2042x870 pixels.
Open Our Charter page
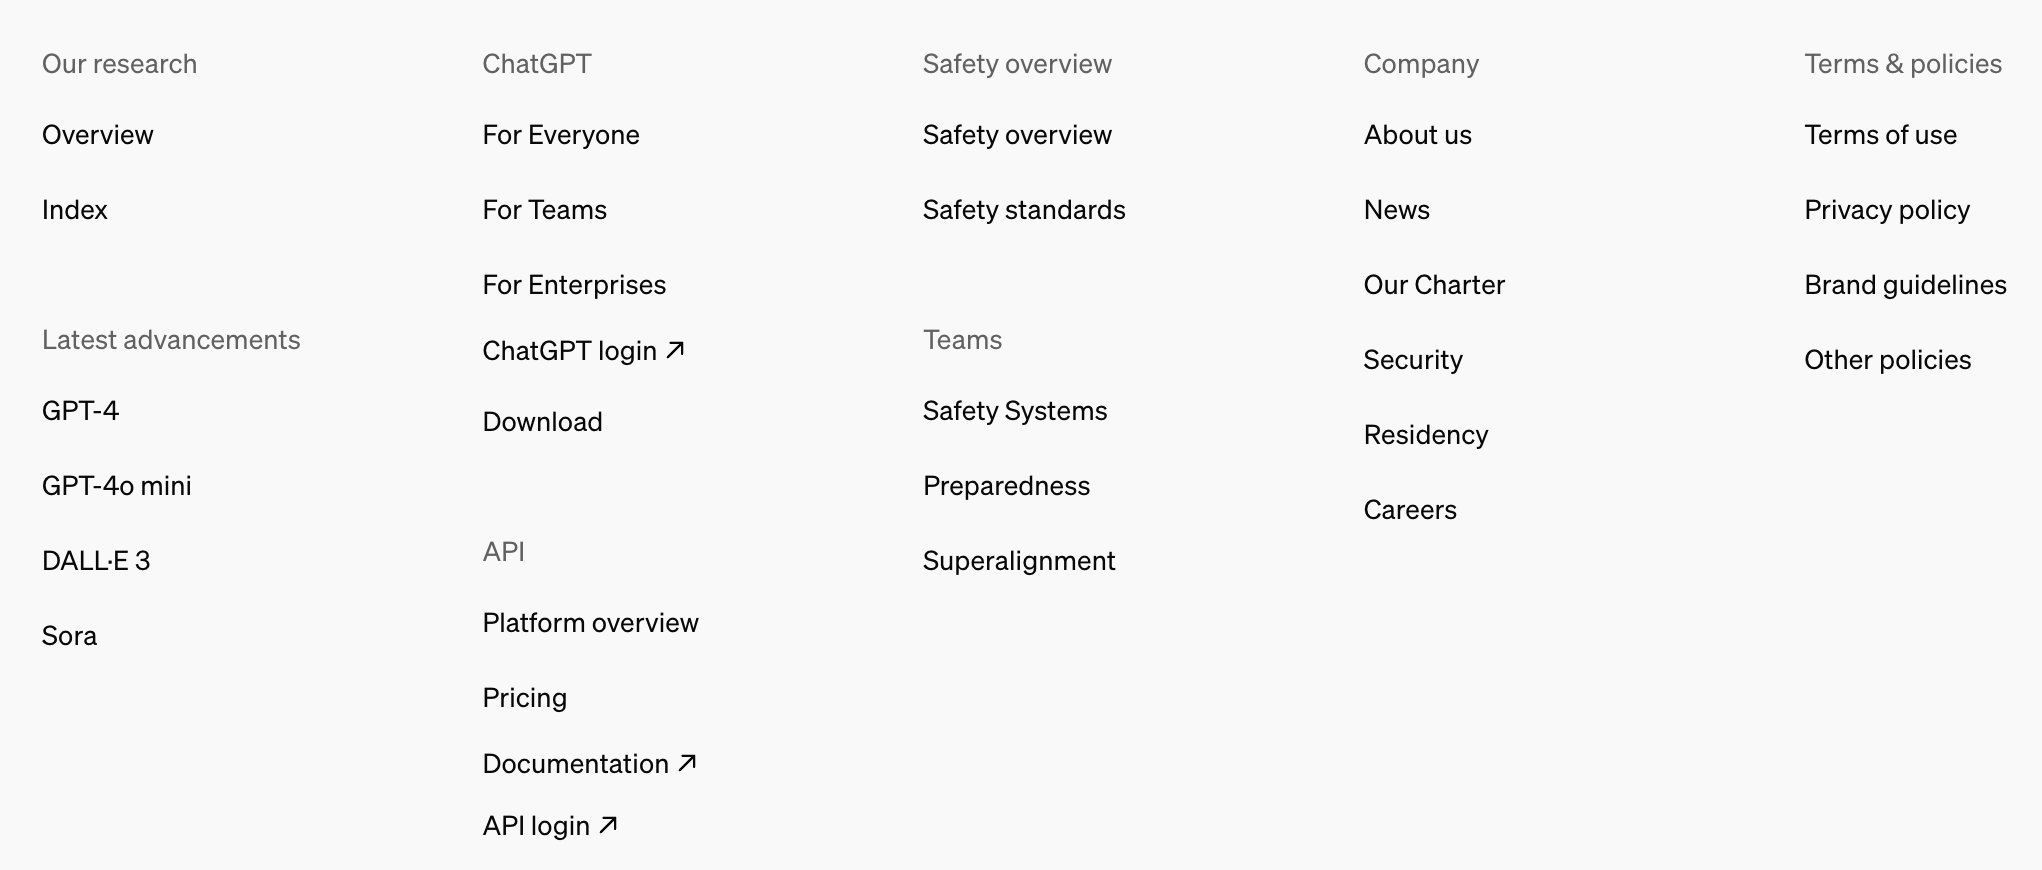pyautogui.click(x=1433, y=285)
